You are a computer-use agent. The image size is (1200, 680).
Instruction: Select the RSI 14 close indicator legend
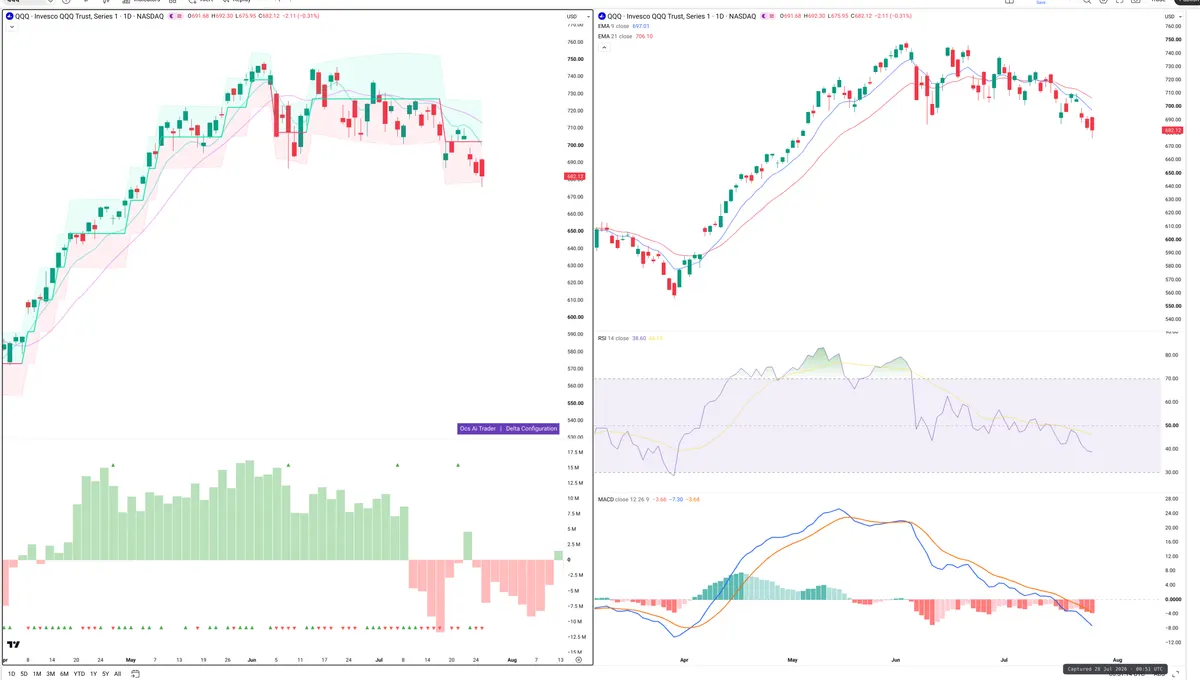(613, 339)
